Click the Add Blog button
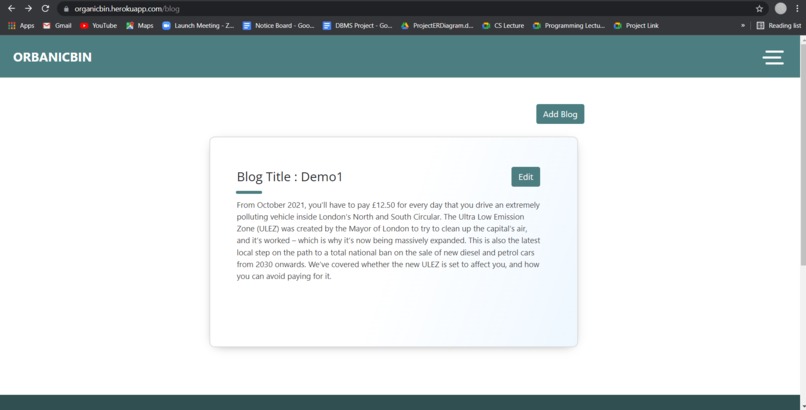The image size is (806, 410). pyautogui.click(x=560, y=114)
